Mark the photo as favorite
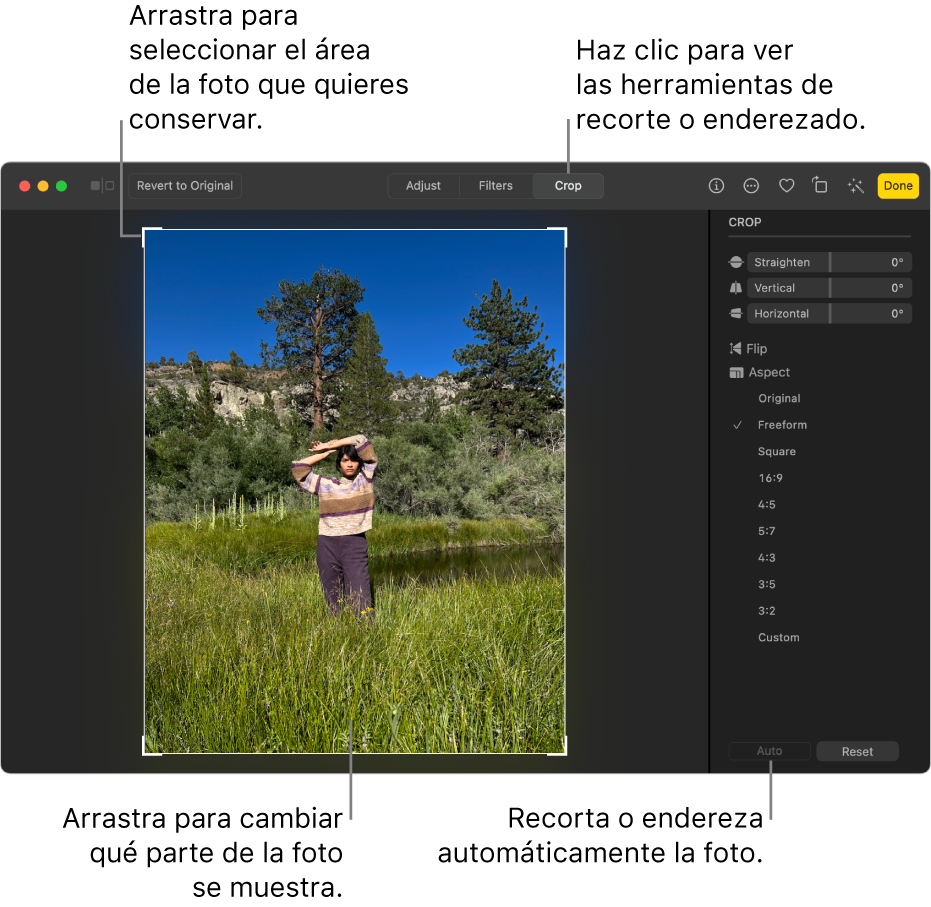The image size is (931, 907). point(786,186)
